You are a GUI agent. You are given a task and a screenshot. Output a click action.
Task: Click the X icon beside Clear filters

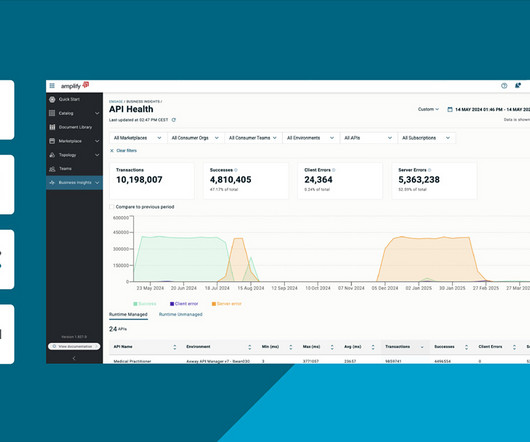(112, 151)
